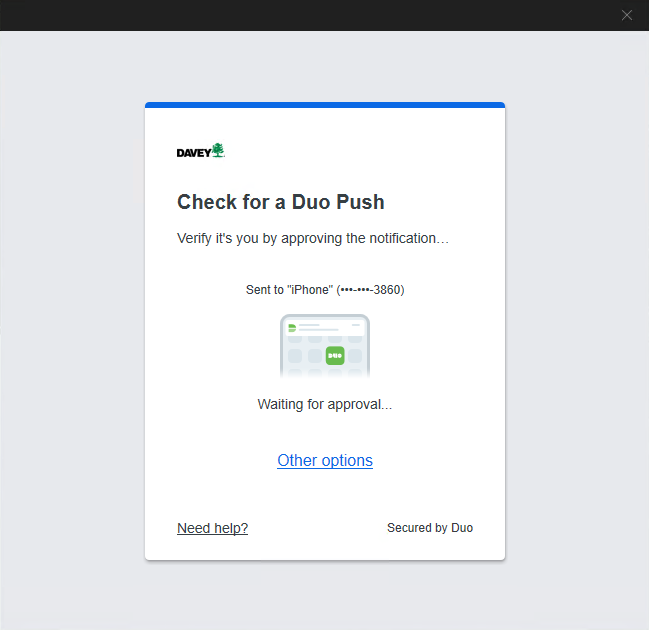This screenshot has height=630, width=649.
Task: Click the Need help? link
Action: tap(212, 528)
